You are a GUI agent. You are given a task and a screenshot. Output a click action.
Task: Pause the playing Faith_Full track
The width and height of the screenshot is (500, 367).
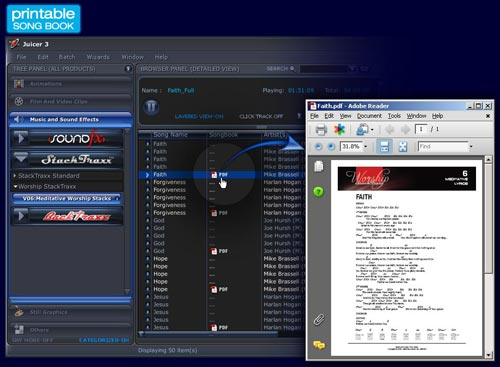point(151,107)
